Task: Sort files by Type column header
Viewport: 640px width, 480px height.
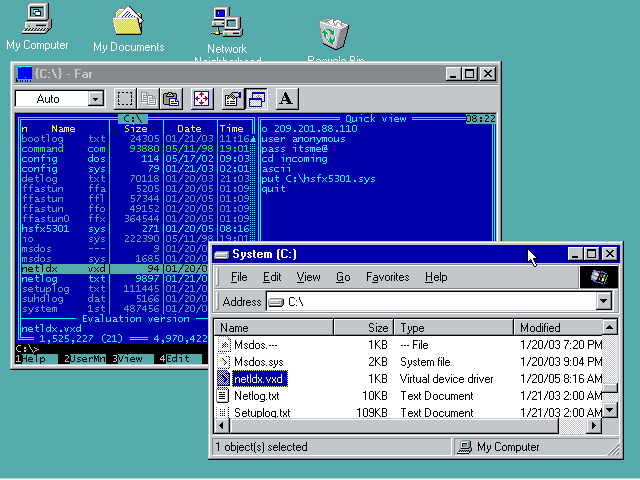Action: [453, 328]
